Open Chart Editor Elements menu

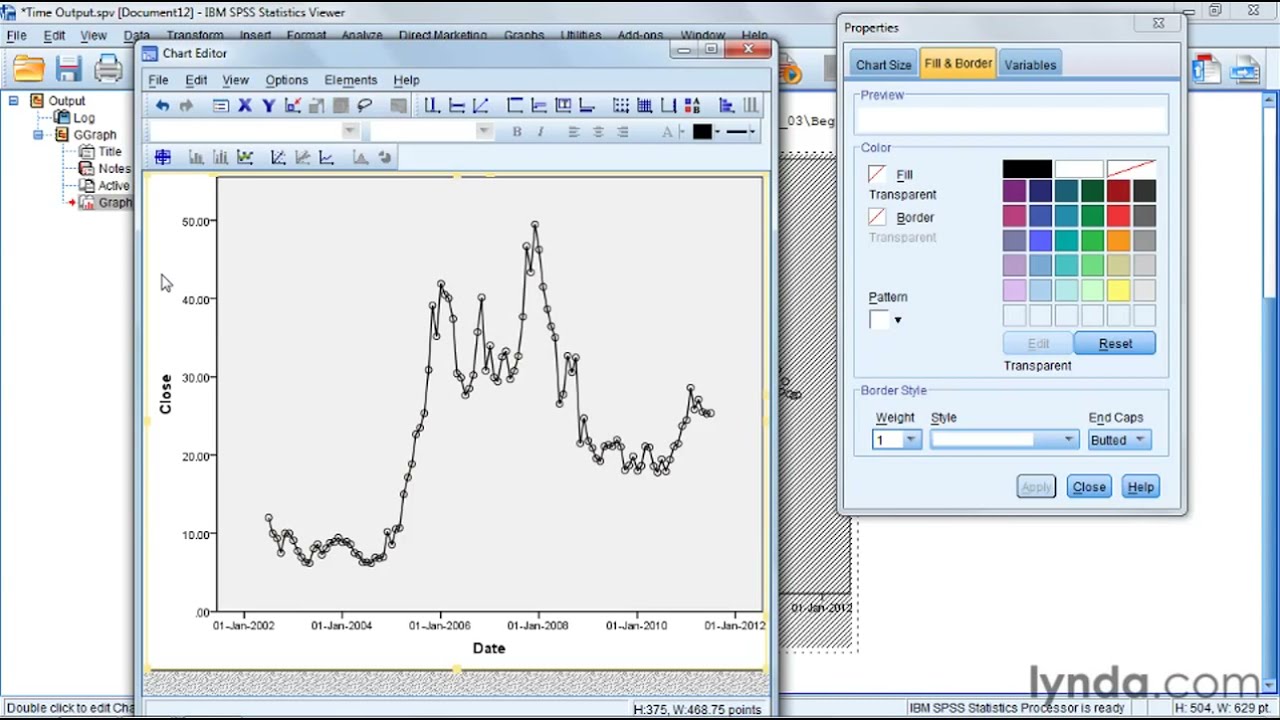[x=350, y=80]
